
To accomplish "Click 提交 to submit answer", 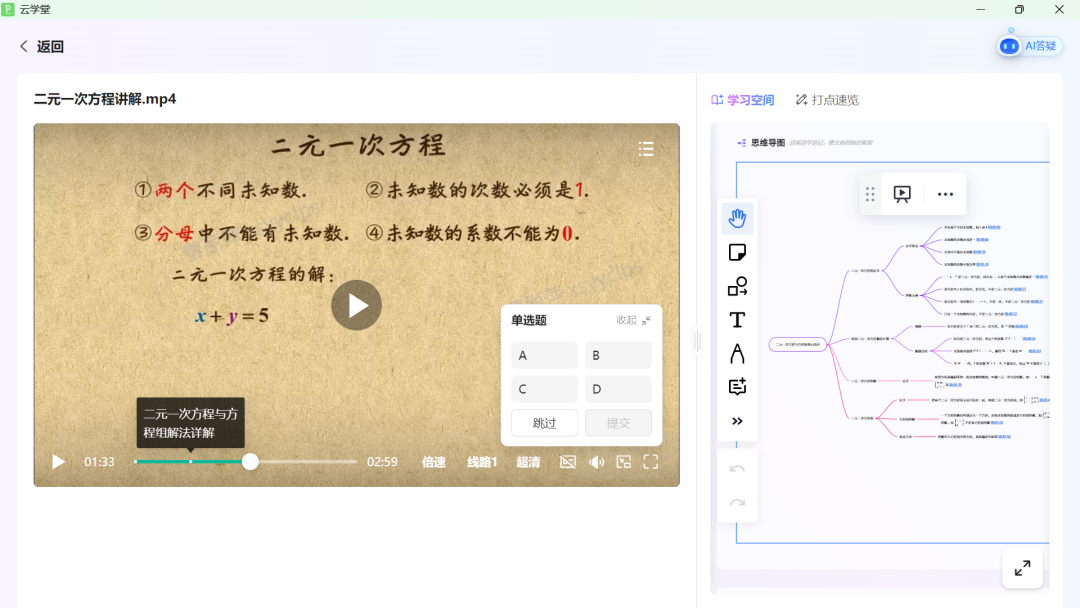I will 618,423.
